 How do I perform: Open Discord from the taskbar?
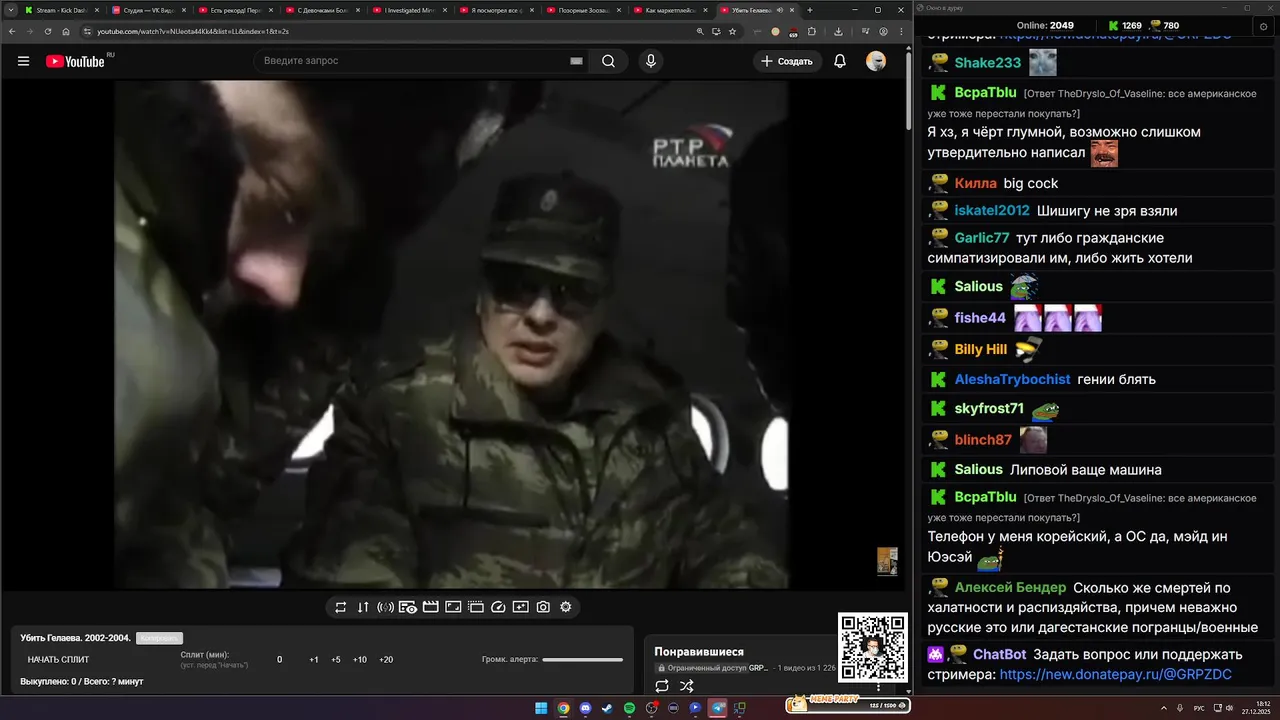pyautogui.click(x=585, y=708)
